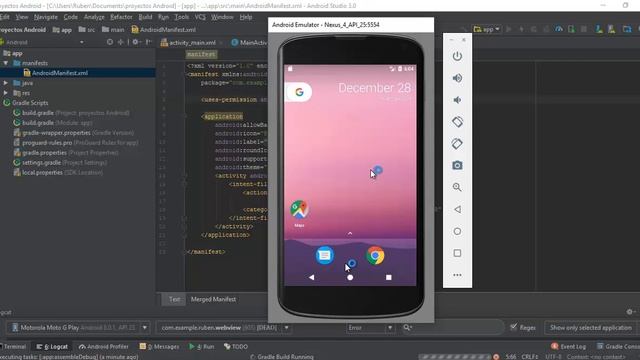Select AndroidManifest.xml in project tree
This screenshot has height=360, width=640.
point(60,73)
